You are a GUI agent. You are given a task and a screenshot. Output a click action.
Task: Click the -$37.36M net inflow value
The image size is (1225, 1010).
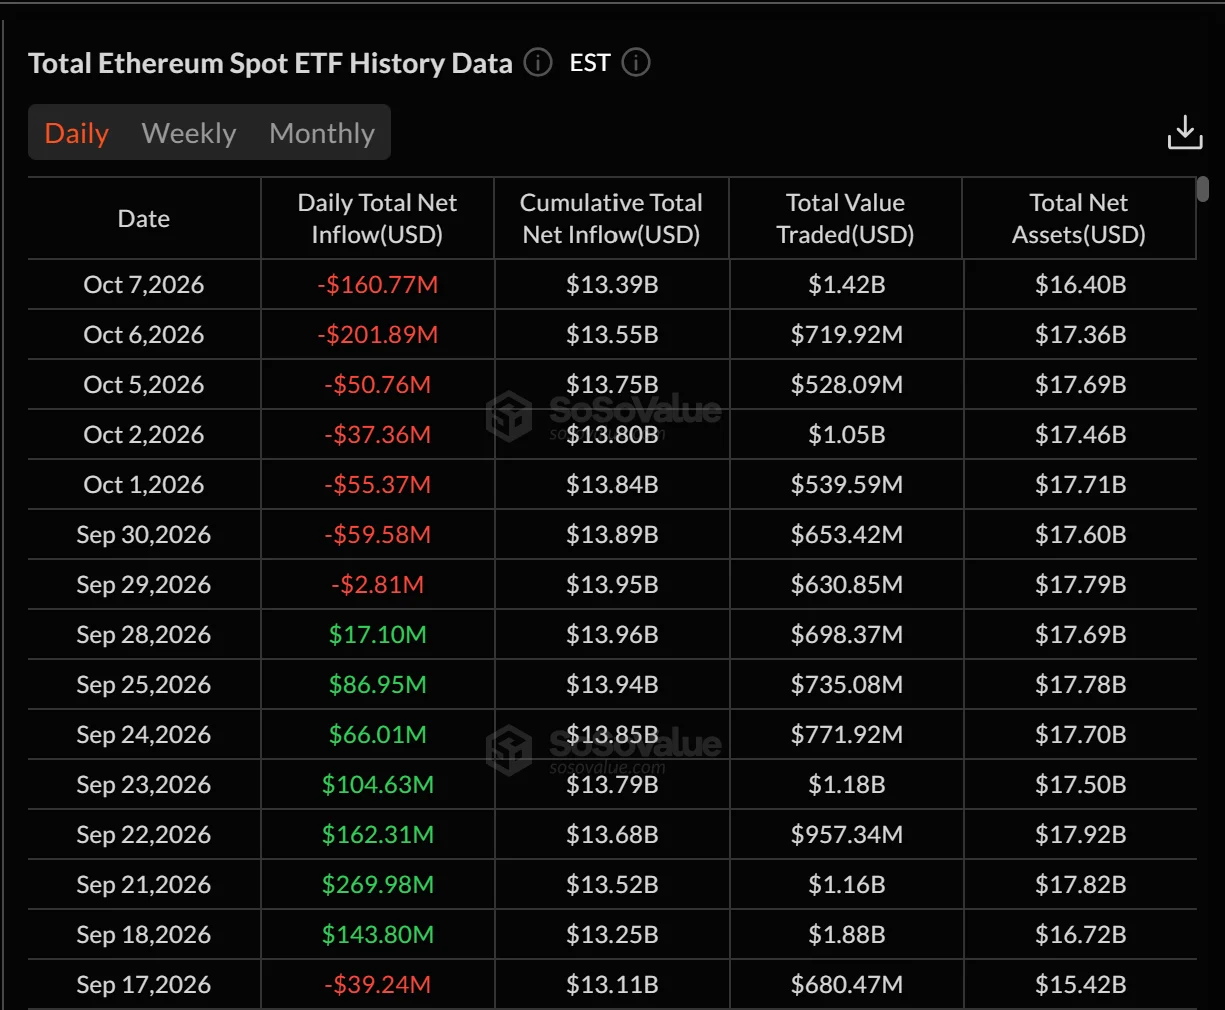[x=378, y=435]
